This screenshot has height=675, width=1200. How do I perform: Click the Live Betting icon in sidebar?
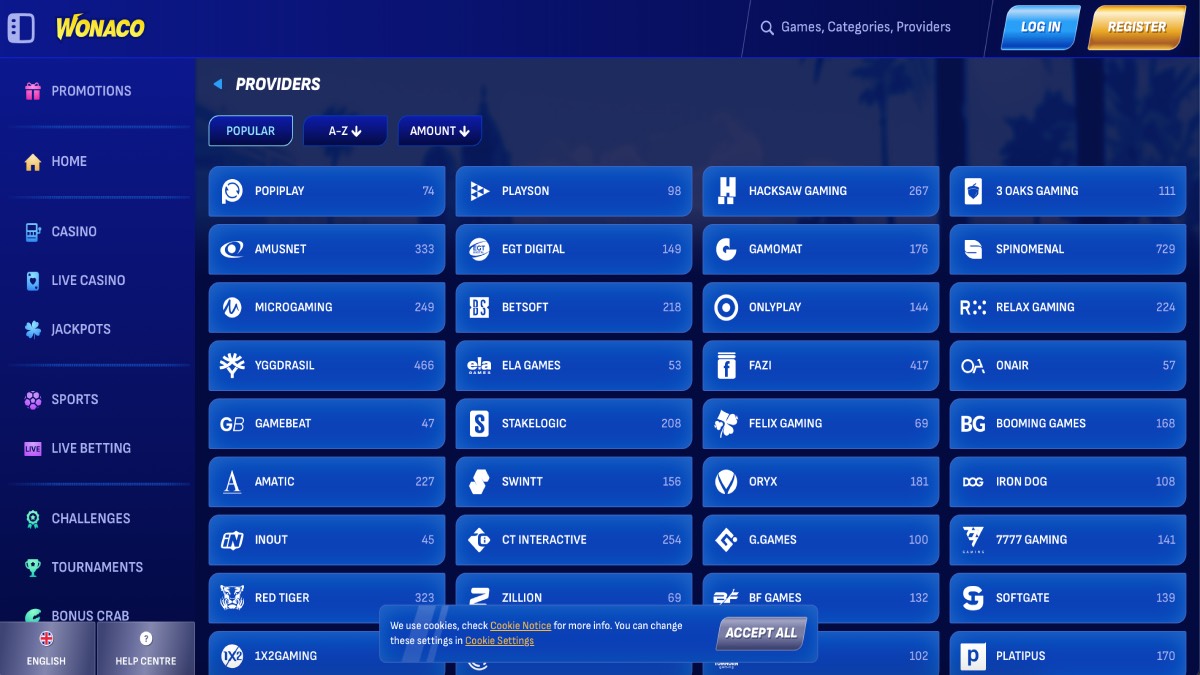[x=33, y=449]
